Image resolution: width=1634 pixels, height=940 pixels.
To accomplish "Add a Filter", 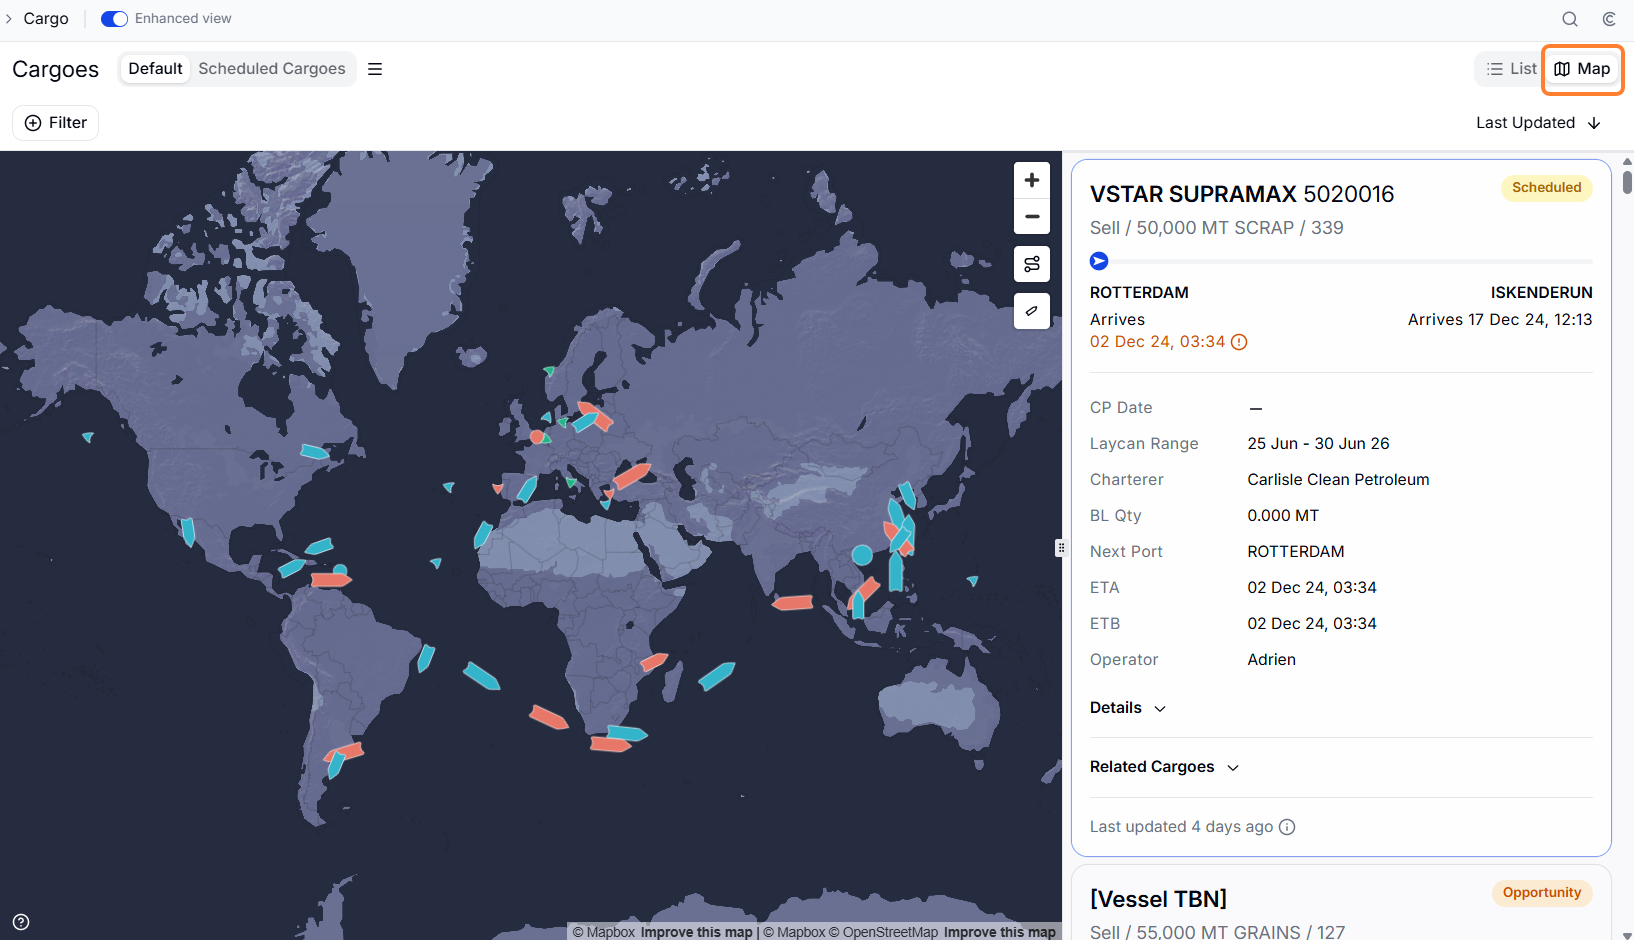I will (55, 123).
